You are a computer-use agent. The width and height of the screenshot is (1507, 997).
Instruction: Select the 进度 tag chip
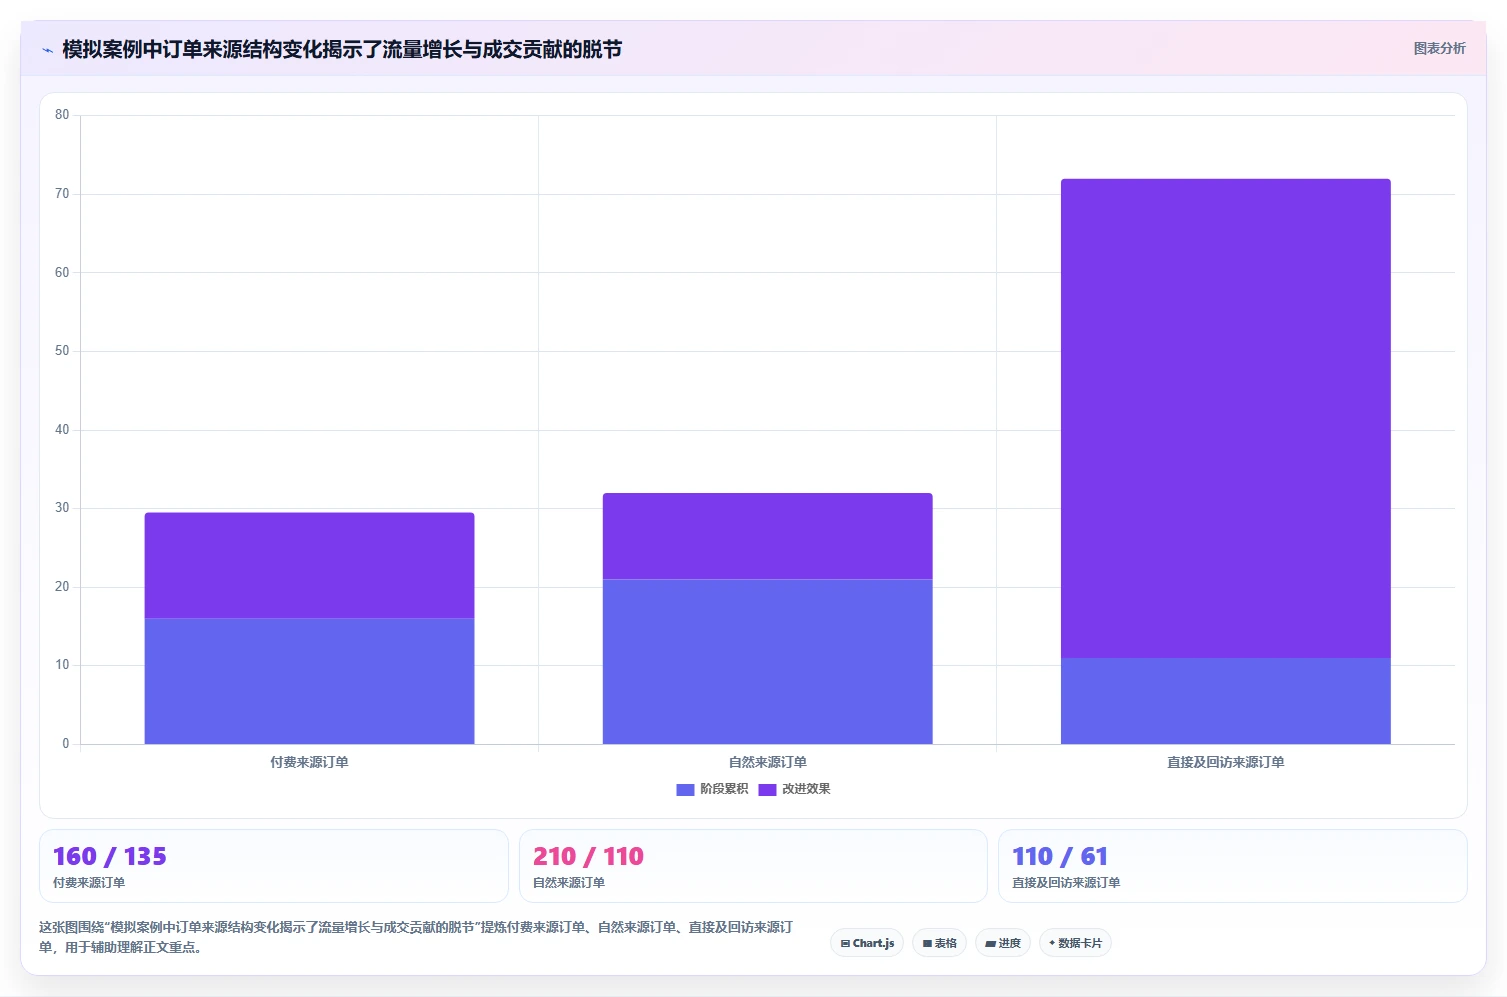coord(1003,943)
